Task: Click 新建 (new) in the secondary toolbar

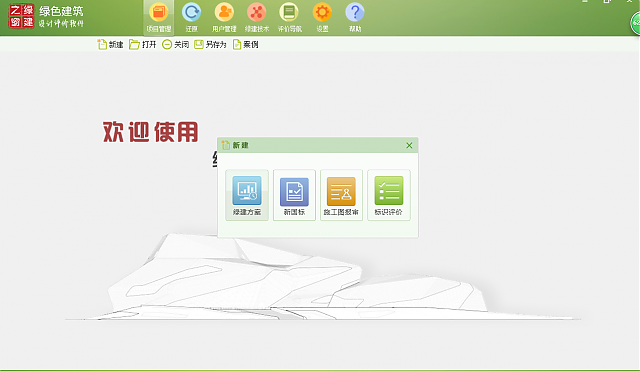Action: 110,44
